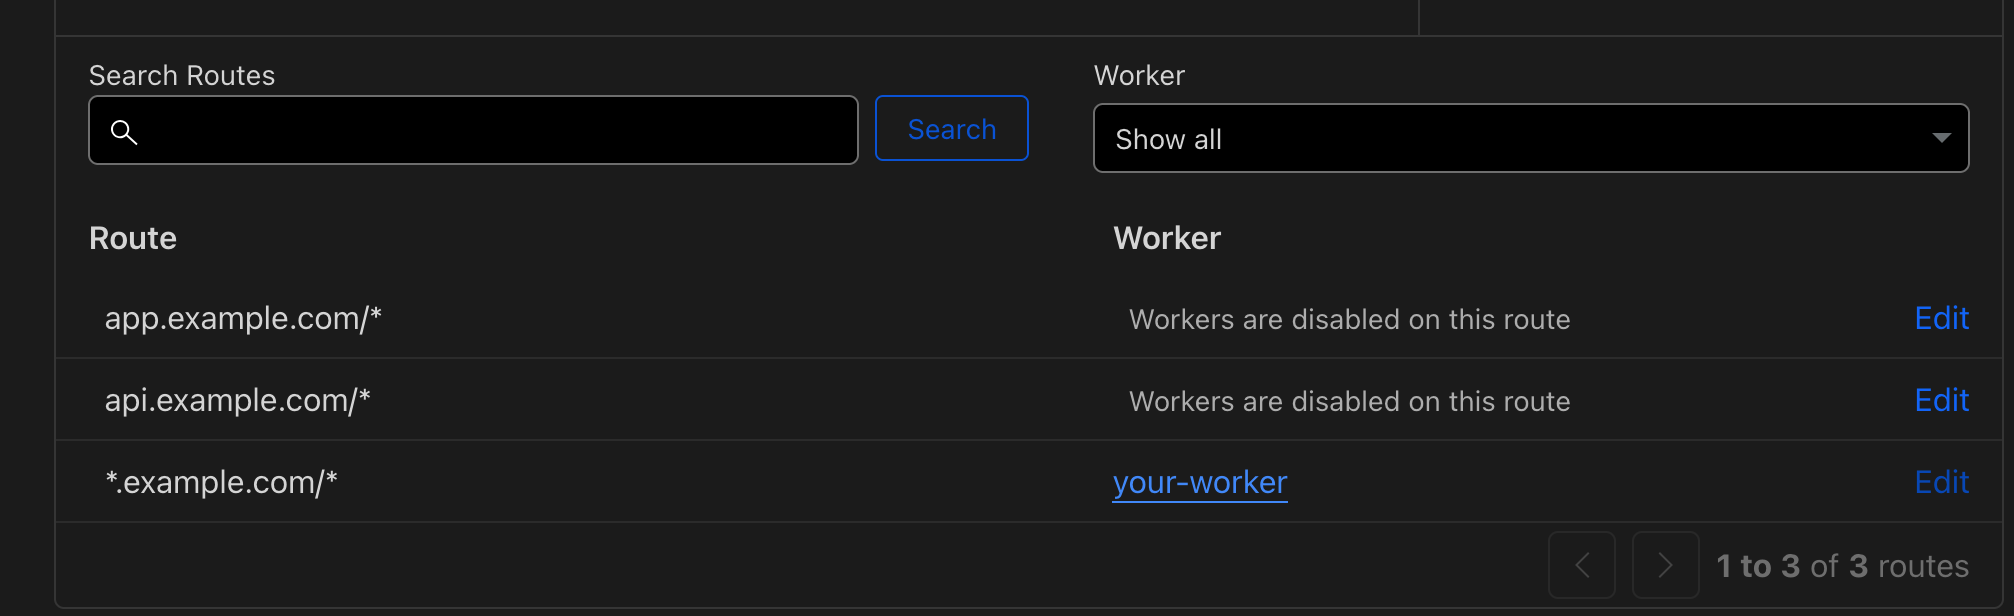Edit the *.example.com/* wildcard route
2014x616 pixels.
tap(1941, 482)
